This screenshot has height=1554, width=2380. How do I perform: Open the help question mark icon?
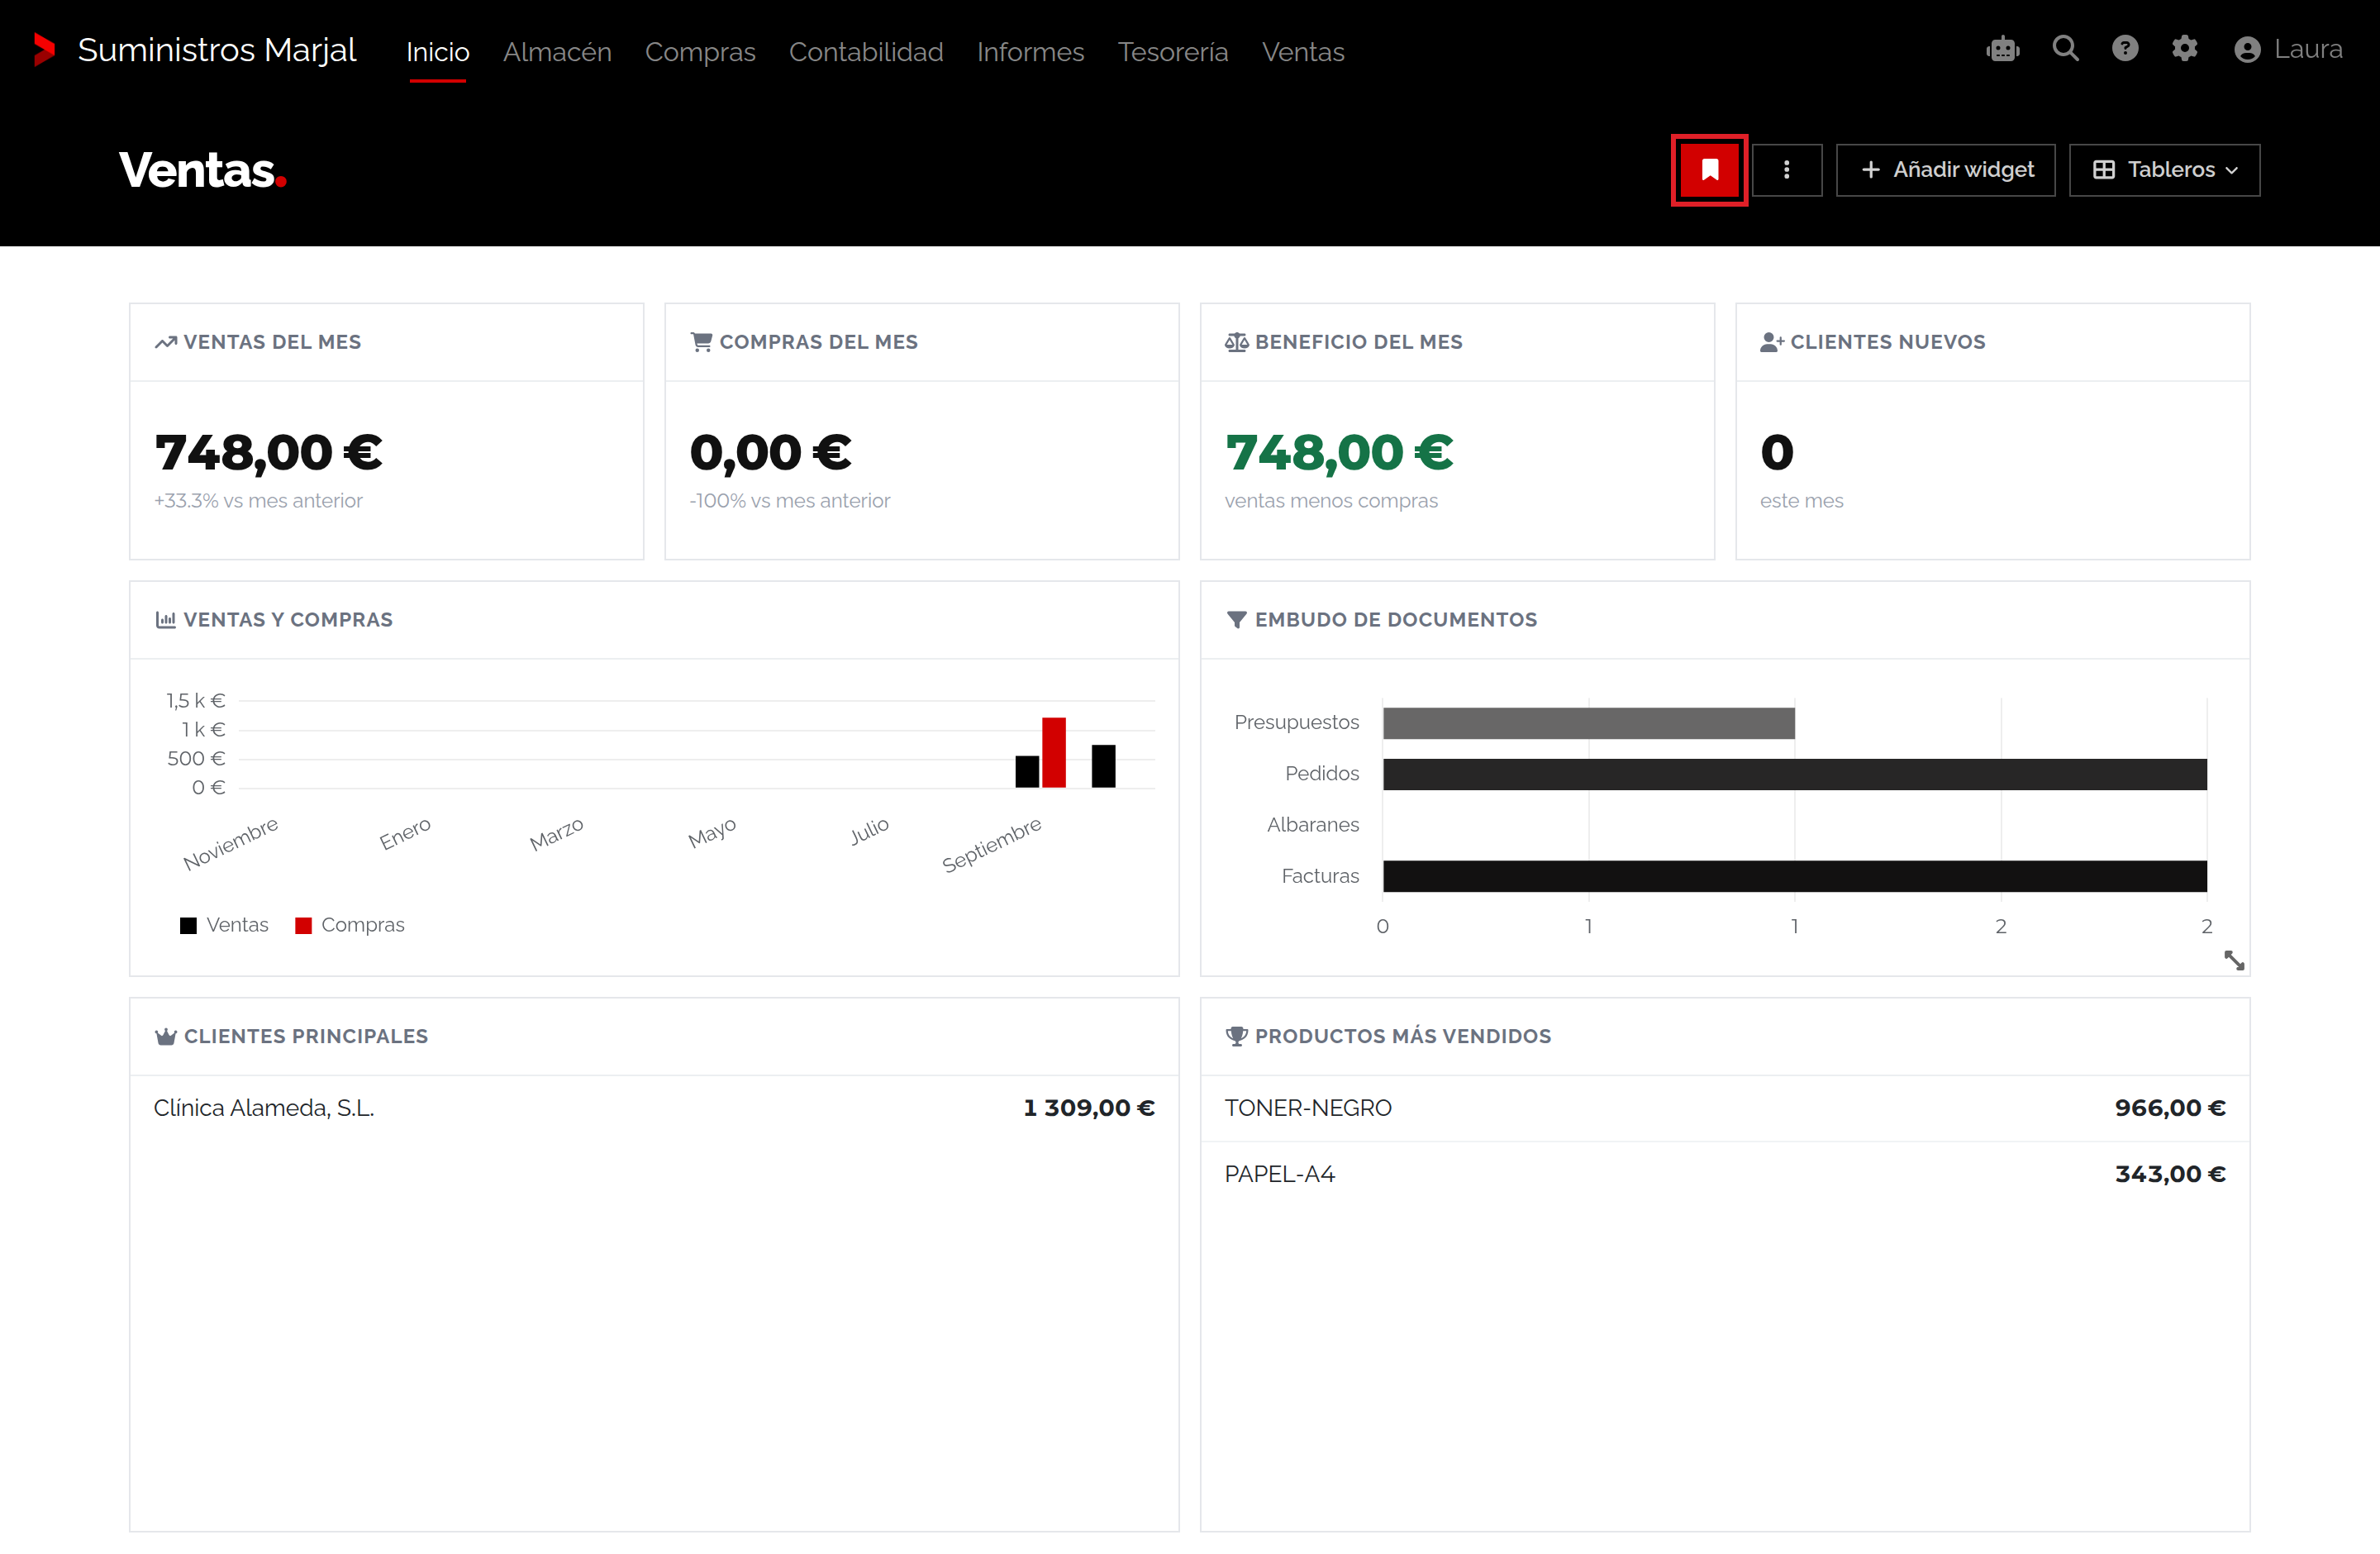click(x=2125, y=49)
